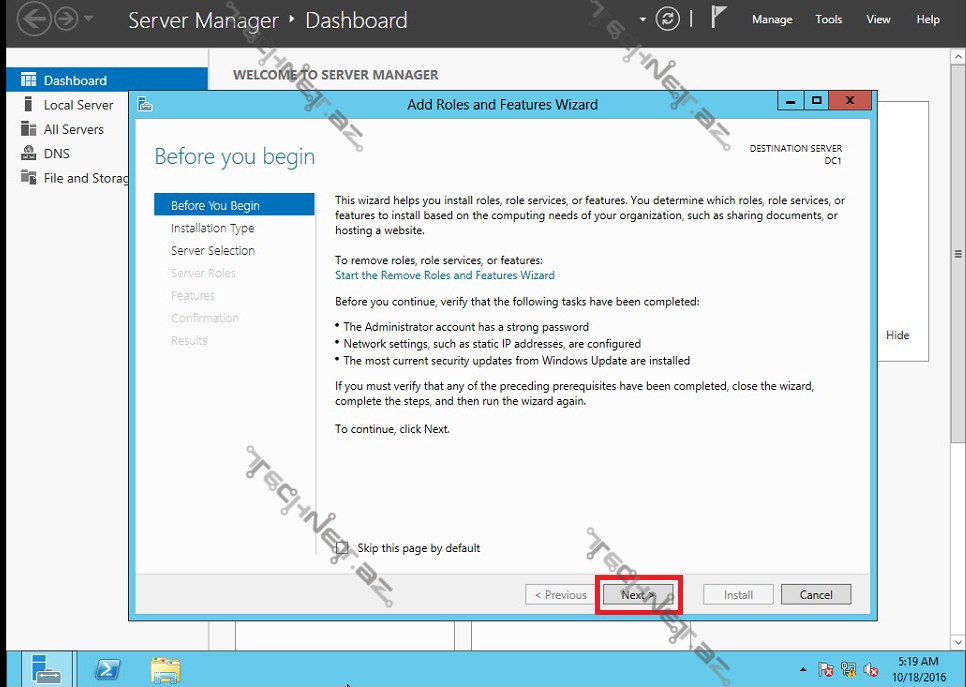Viewport: 966px width, 687px height.
Task: Open File Explorer from the taskbar
Action: (x=165, y=669)
